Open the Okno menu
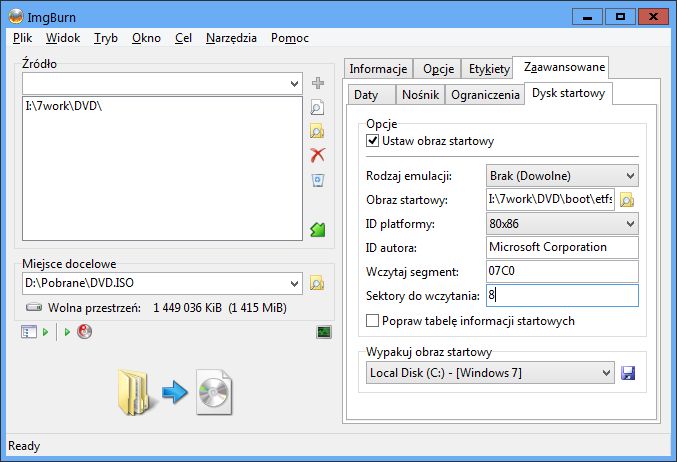The width and height of the screenshot is (677, 462). (146, 38)
